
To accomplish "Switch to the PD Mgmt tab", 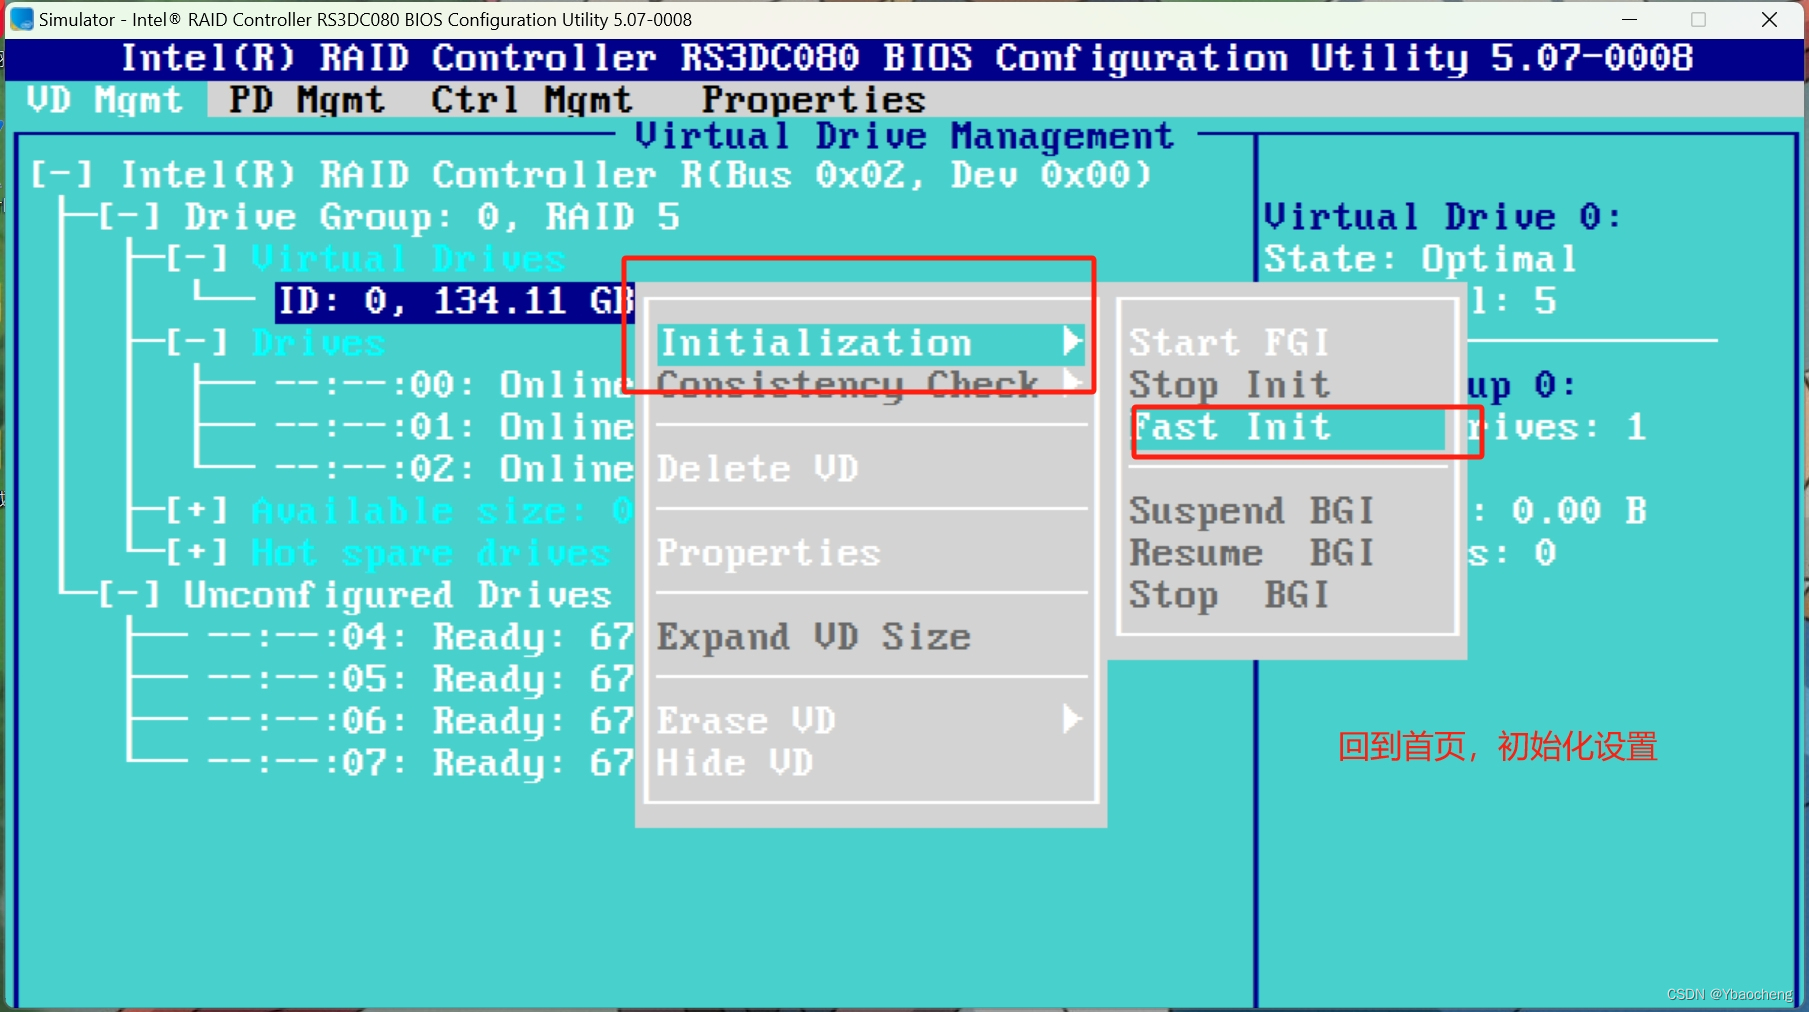I will [306, 100].
